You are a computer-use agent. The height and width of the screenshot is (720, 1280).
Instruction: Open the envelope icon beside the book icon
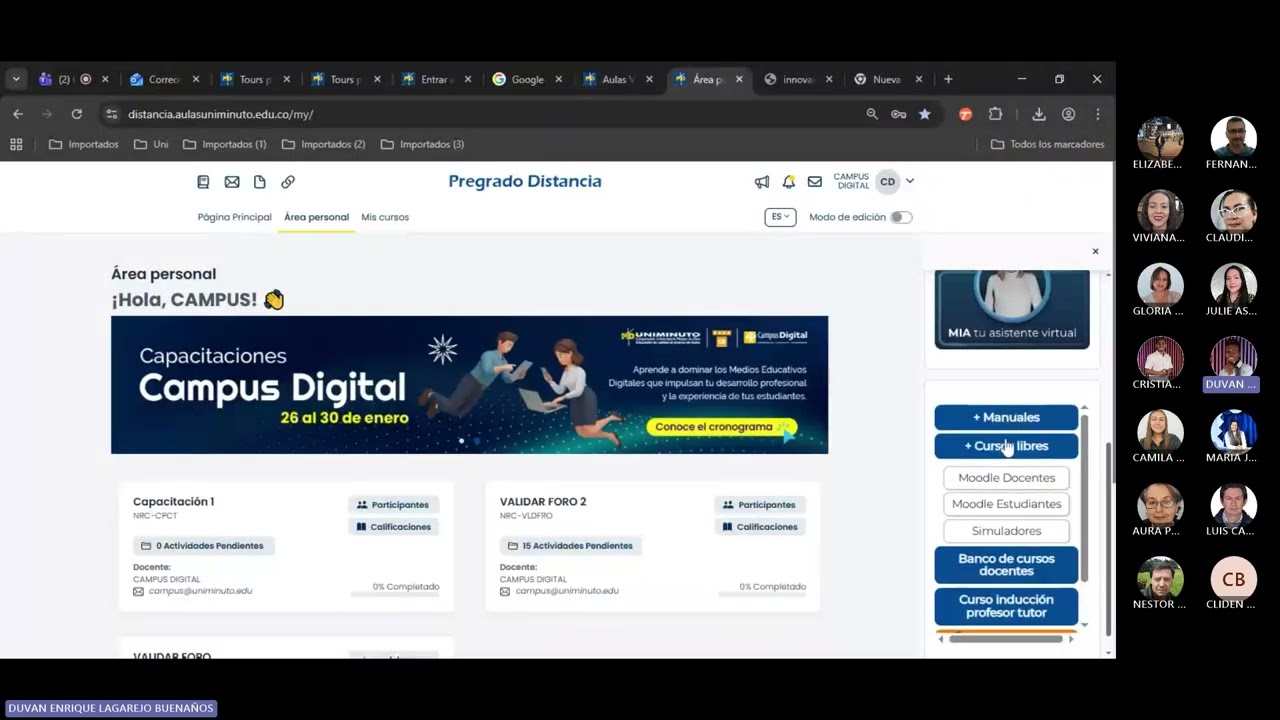[232, 182]
